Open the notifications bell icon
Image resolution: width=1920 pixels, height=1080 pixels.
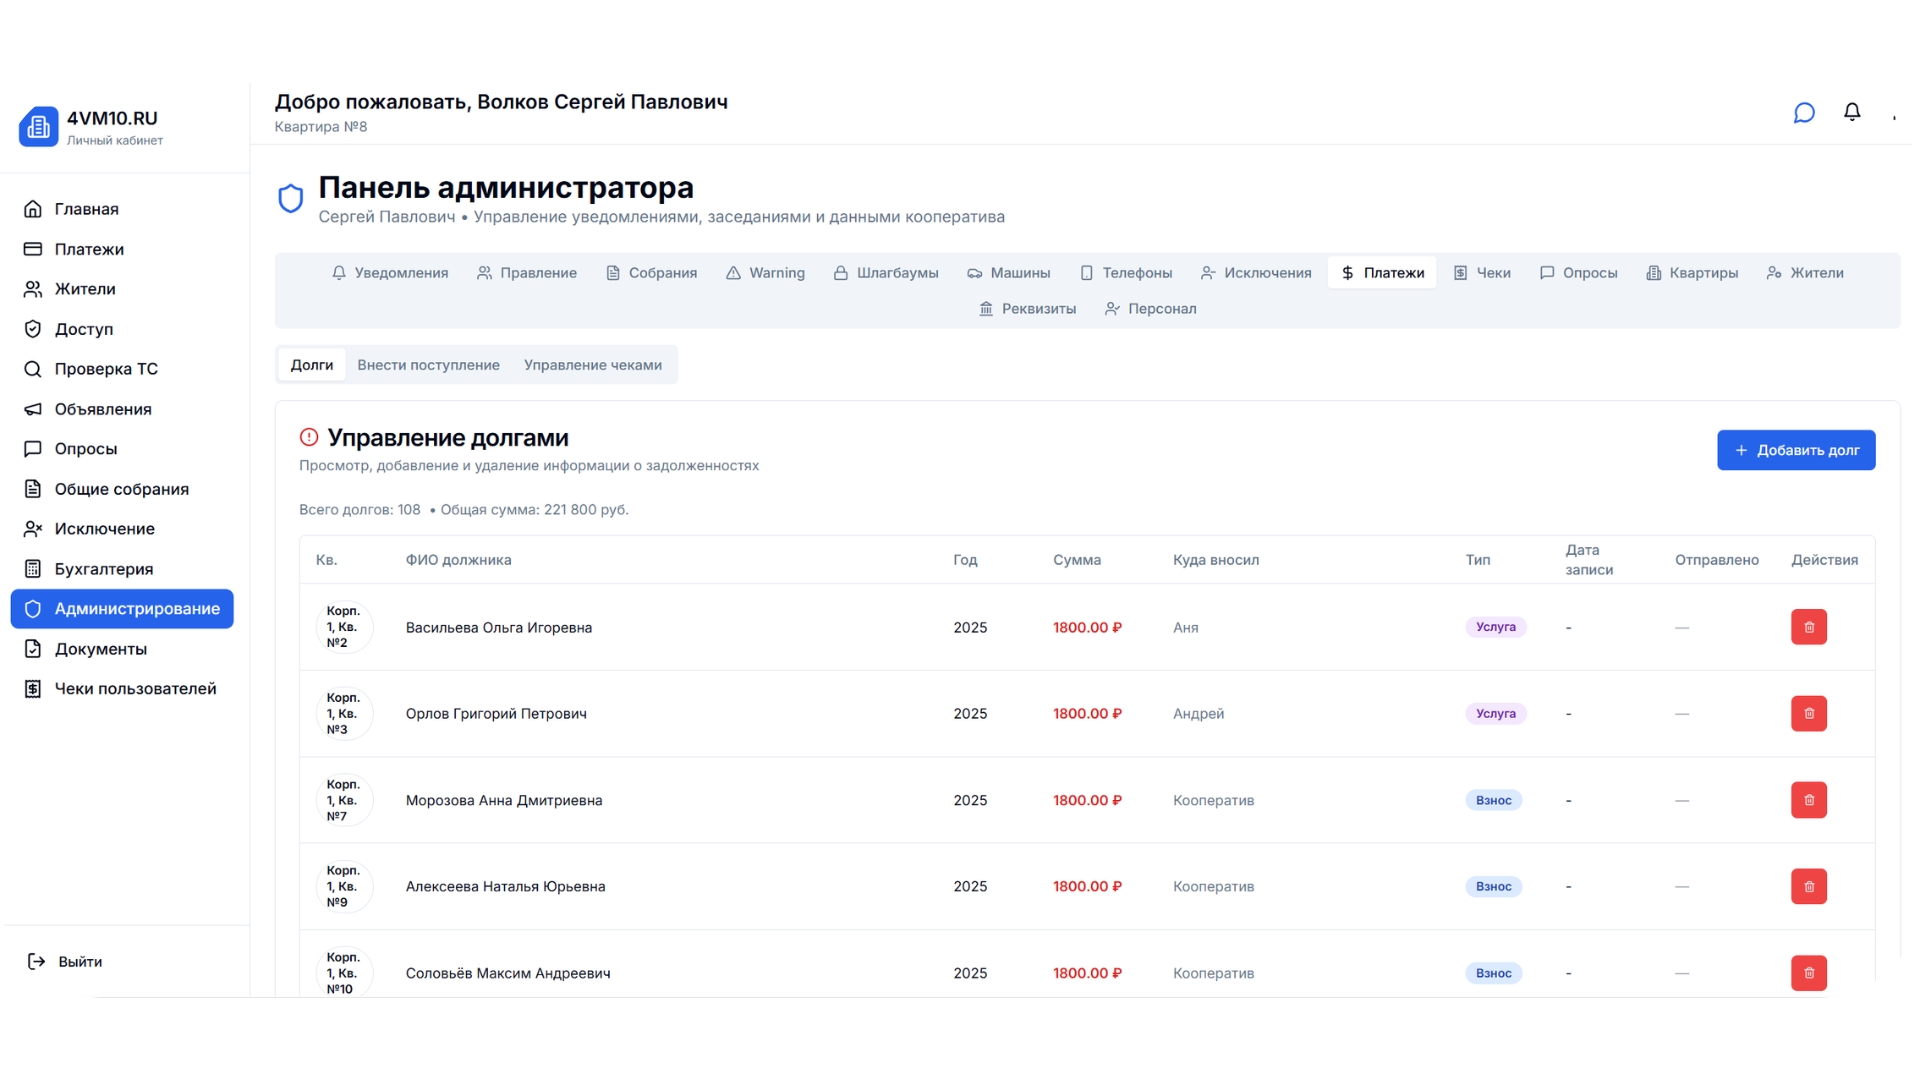[1852, 112]
